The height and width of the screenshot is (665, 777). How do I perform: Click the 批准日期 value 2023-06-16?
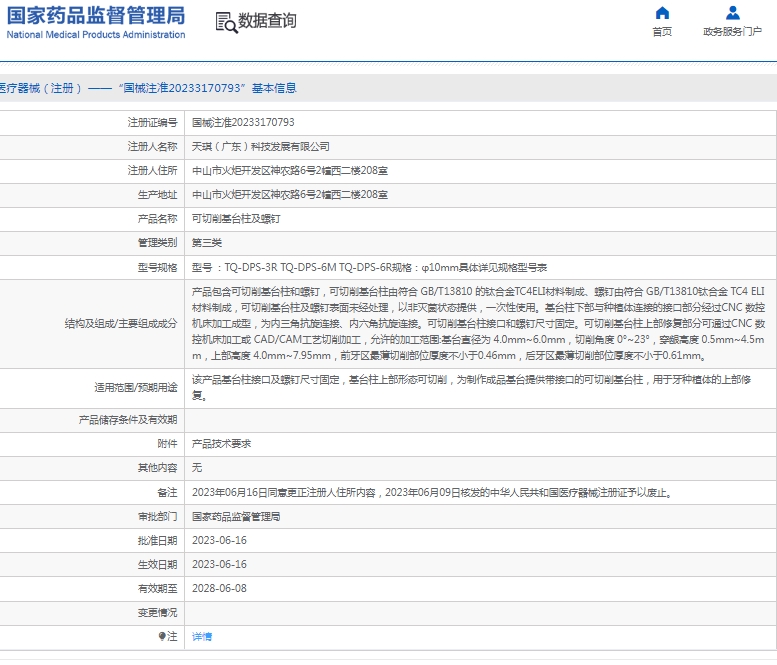(219, 541)
